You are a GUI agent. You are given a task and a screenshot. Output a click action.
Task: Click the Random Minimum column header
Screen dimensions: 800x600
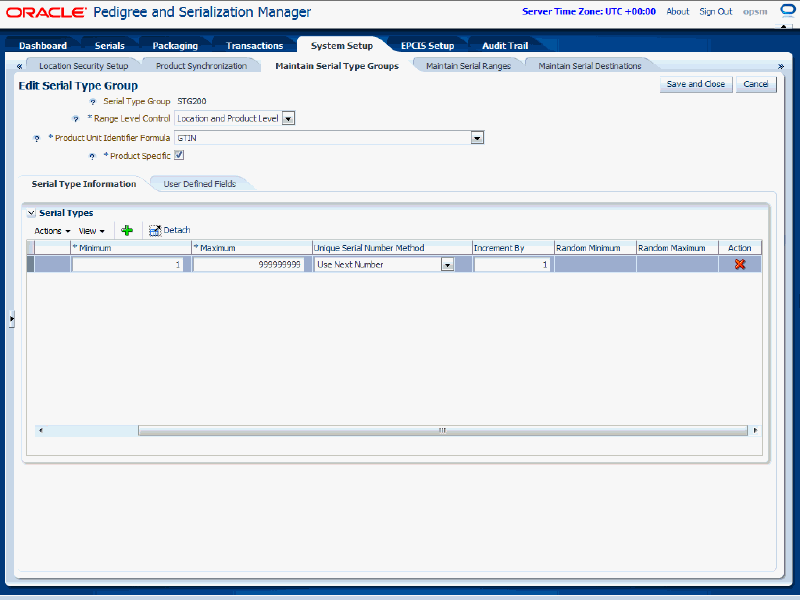click(x=595, y=248)
